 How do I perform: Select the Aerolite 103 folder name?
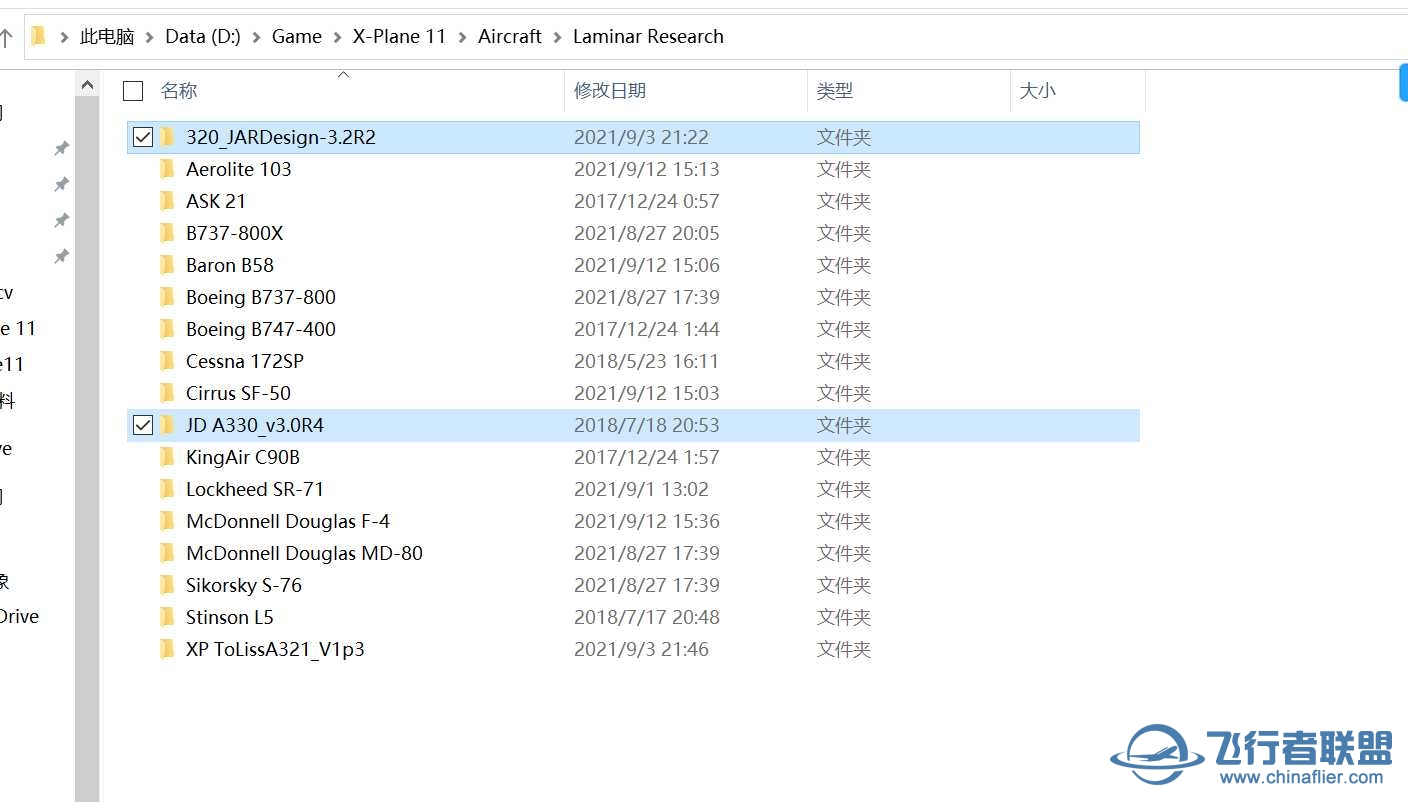[x=239, y=169]
